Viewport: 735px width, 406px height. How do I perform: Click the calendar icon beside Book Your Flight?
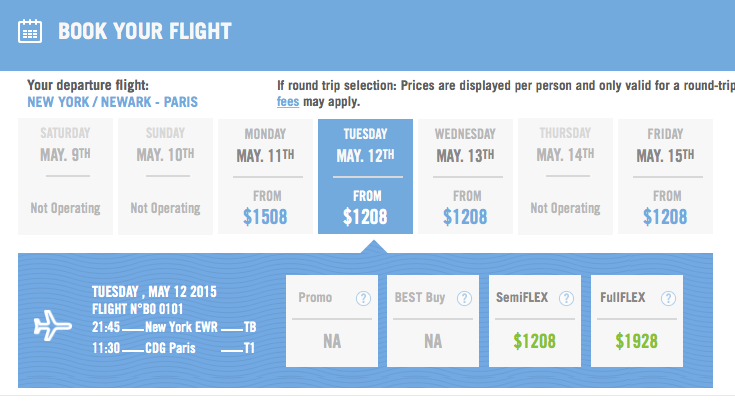(x=30, y=30)
